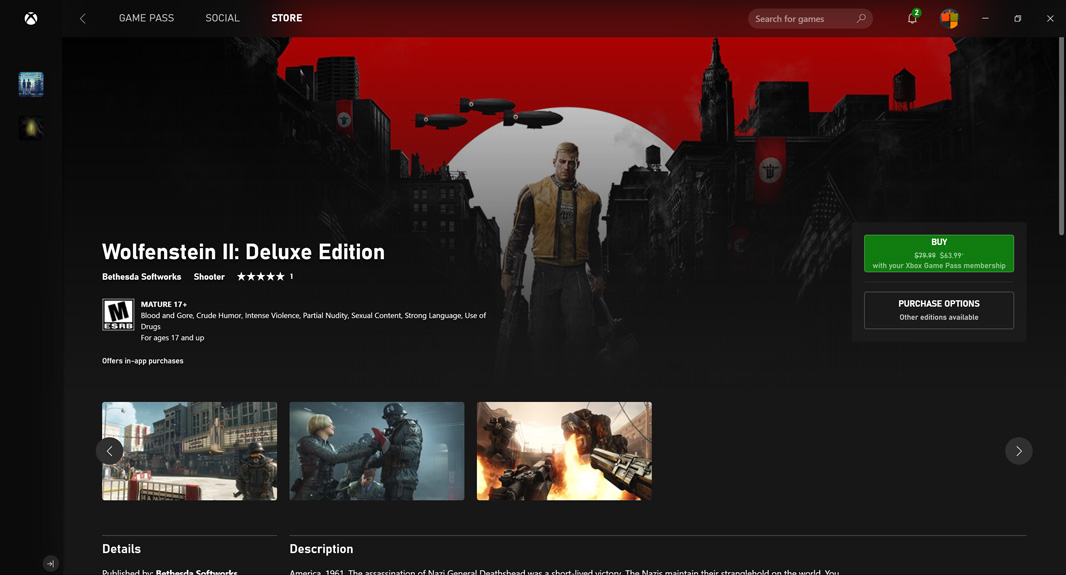The width and height of the screenshot is (1066, 575).
Task: Show next screenshots in carousel
Action: point(1018,451)
